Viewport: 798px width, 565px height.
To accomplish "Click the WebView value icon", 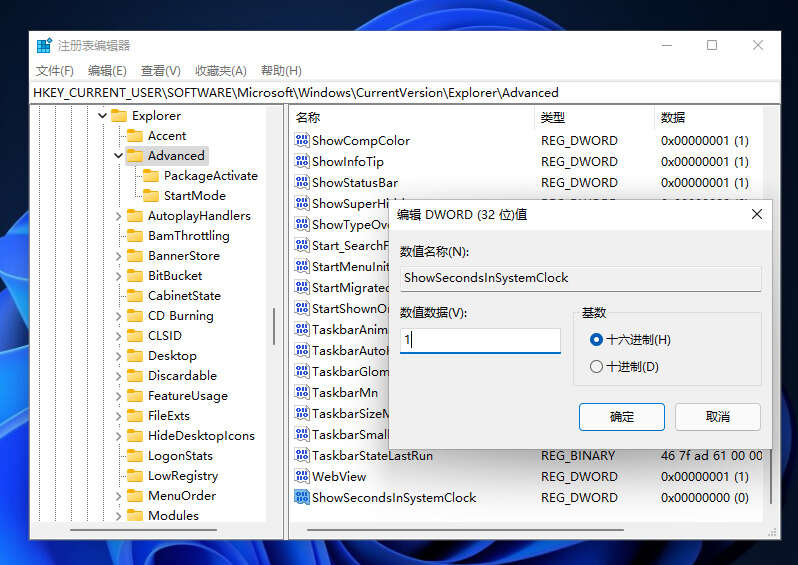I will click(302, 476).
